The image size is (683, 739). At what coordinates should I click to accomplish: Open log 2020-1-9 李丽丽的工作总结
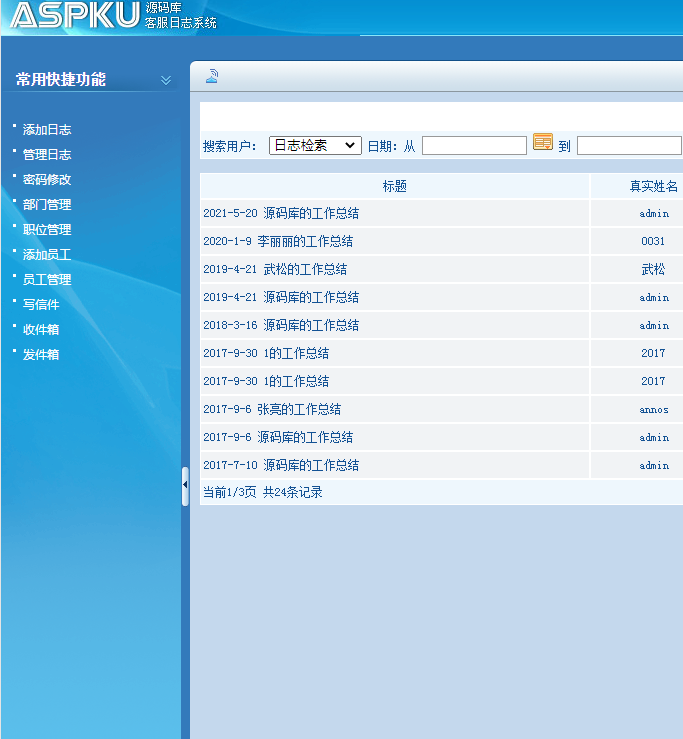[x=278, y=241]
